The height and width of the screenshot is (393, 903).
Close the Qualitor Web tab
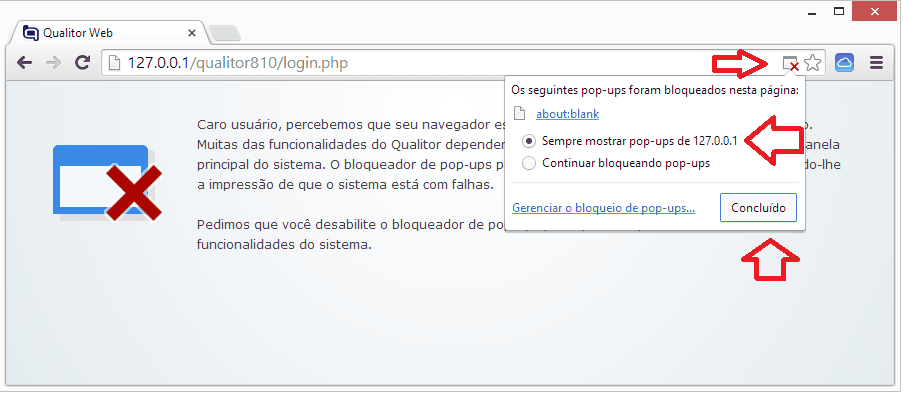point(192,33)
